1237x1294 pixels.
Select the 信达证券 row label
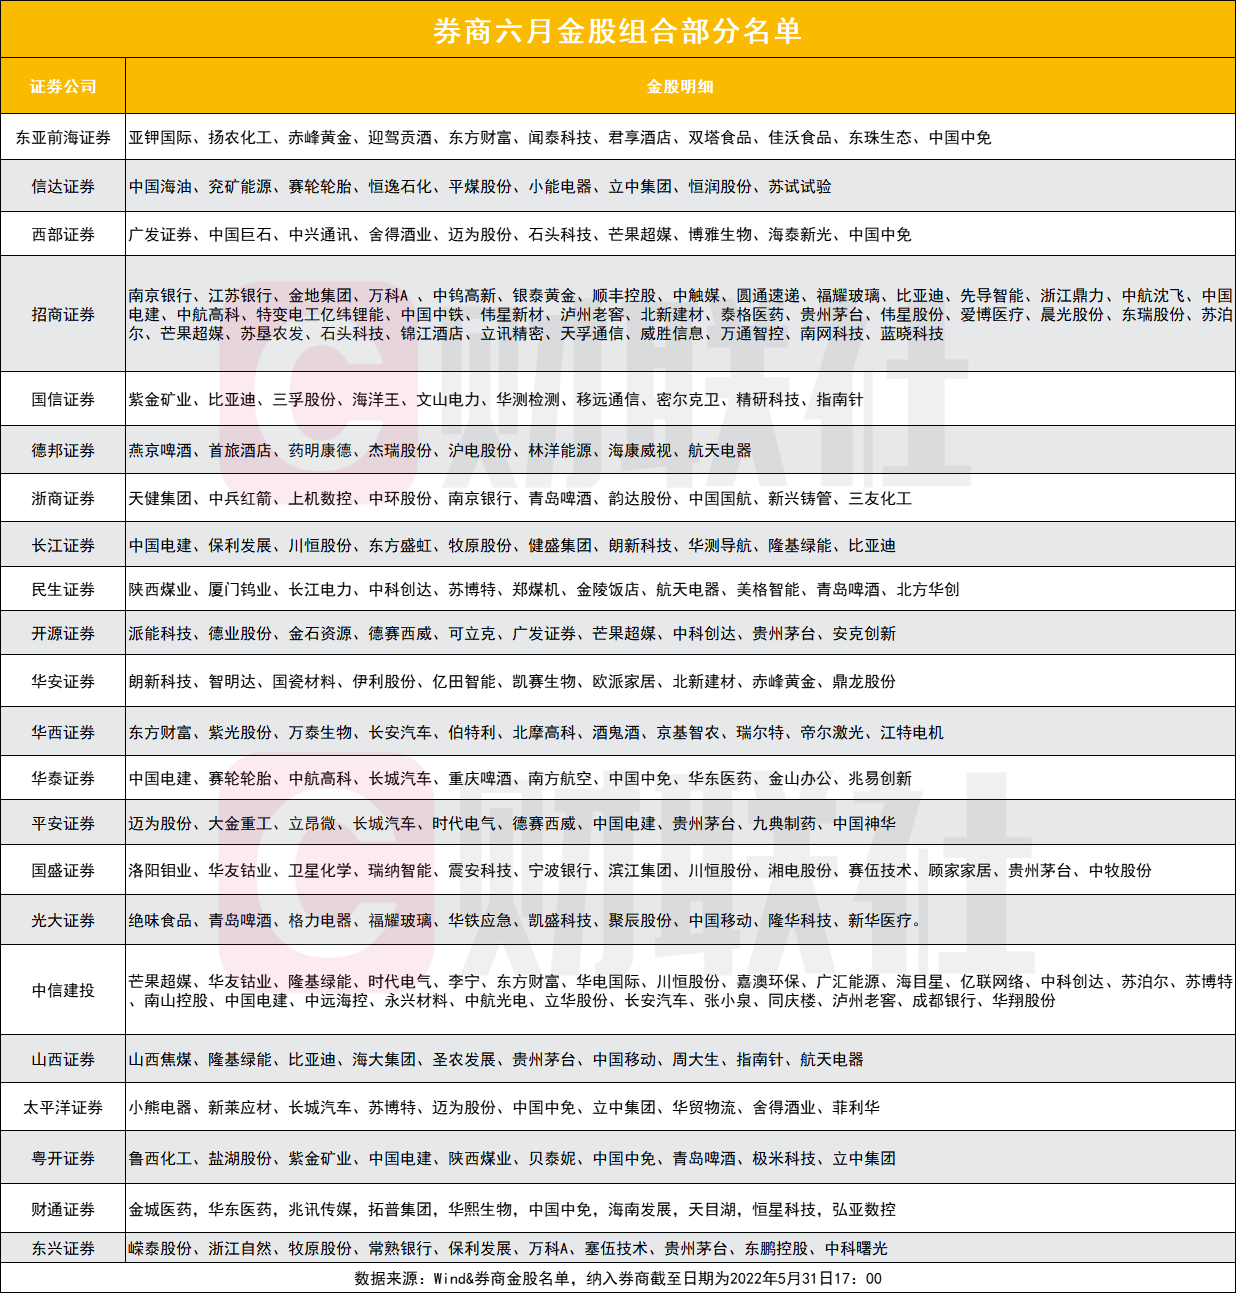click(x=63, y=187)
